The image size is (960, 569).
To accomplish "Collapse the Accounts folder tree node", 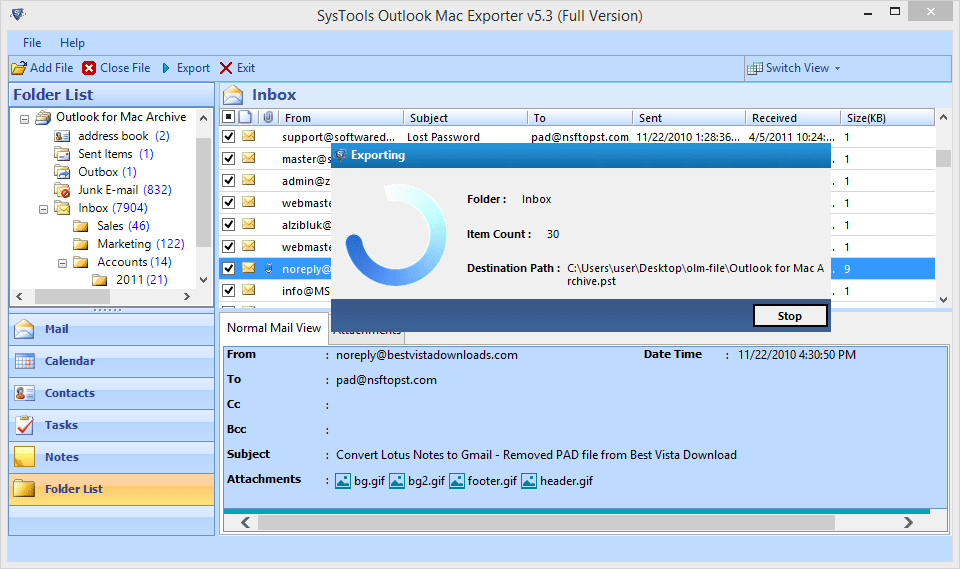I will pos(62,262).
